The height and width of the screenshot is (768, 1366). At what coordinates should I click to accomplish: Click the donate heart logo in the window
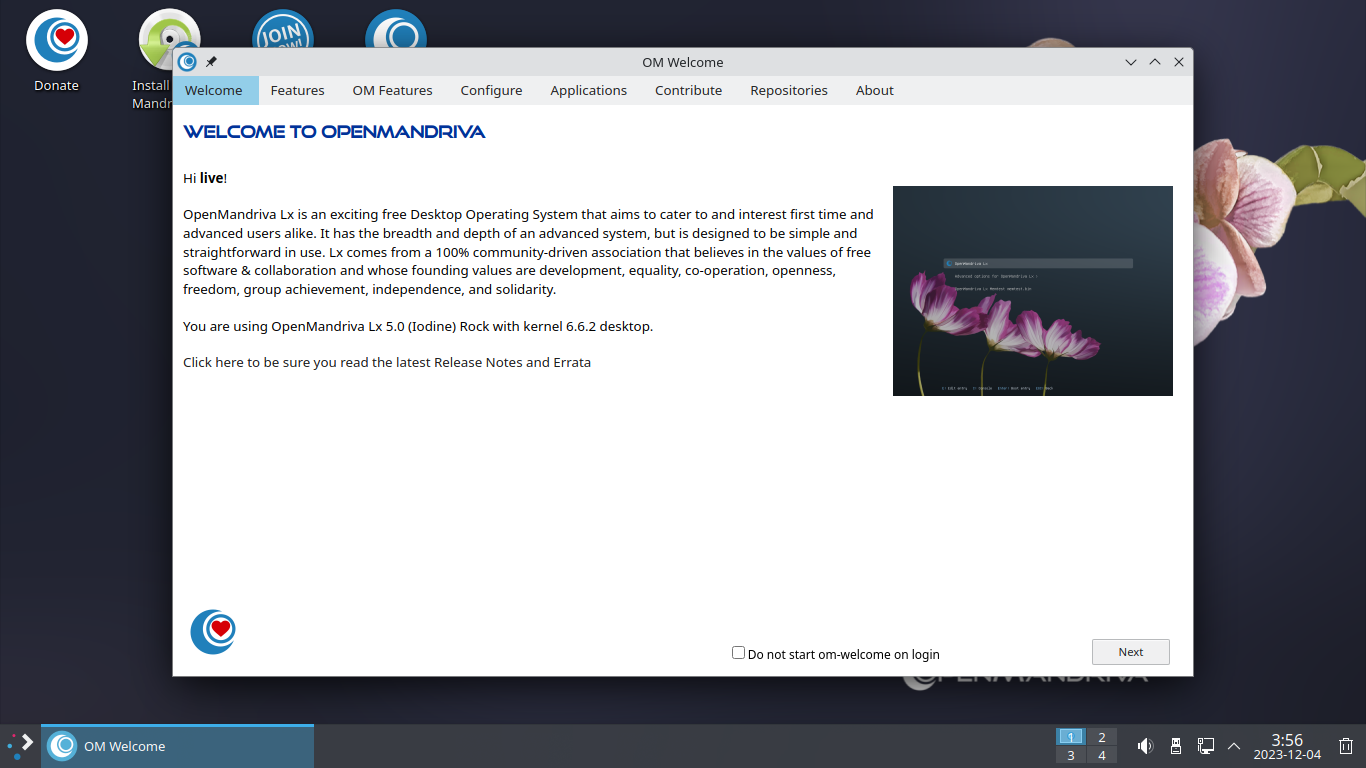213,631
